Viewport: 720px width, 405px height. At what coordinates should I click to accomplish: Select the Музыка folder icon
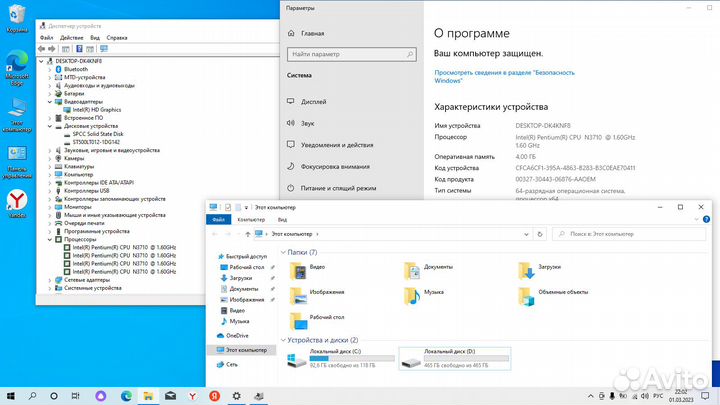tap(412, 293)
